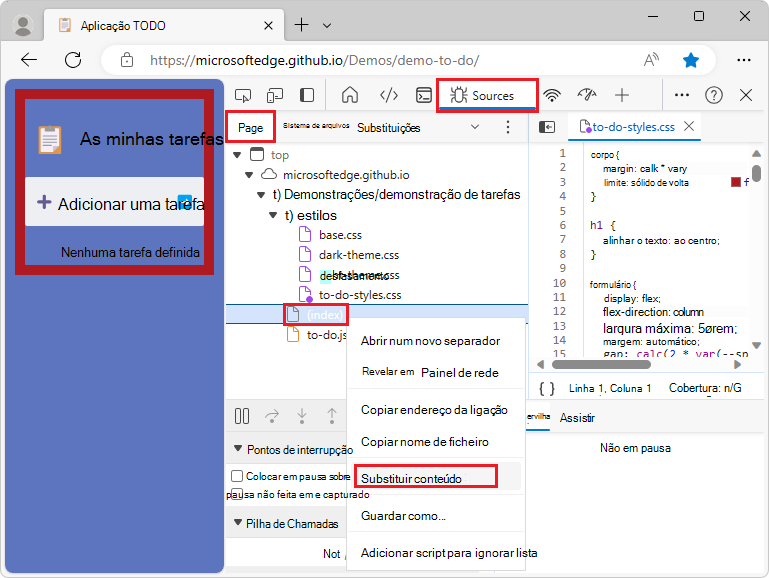Switch to the Substituições tab
Image resolution: width=769 pixels, height=578 pixels.
click(x=388, y=128)
